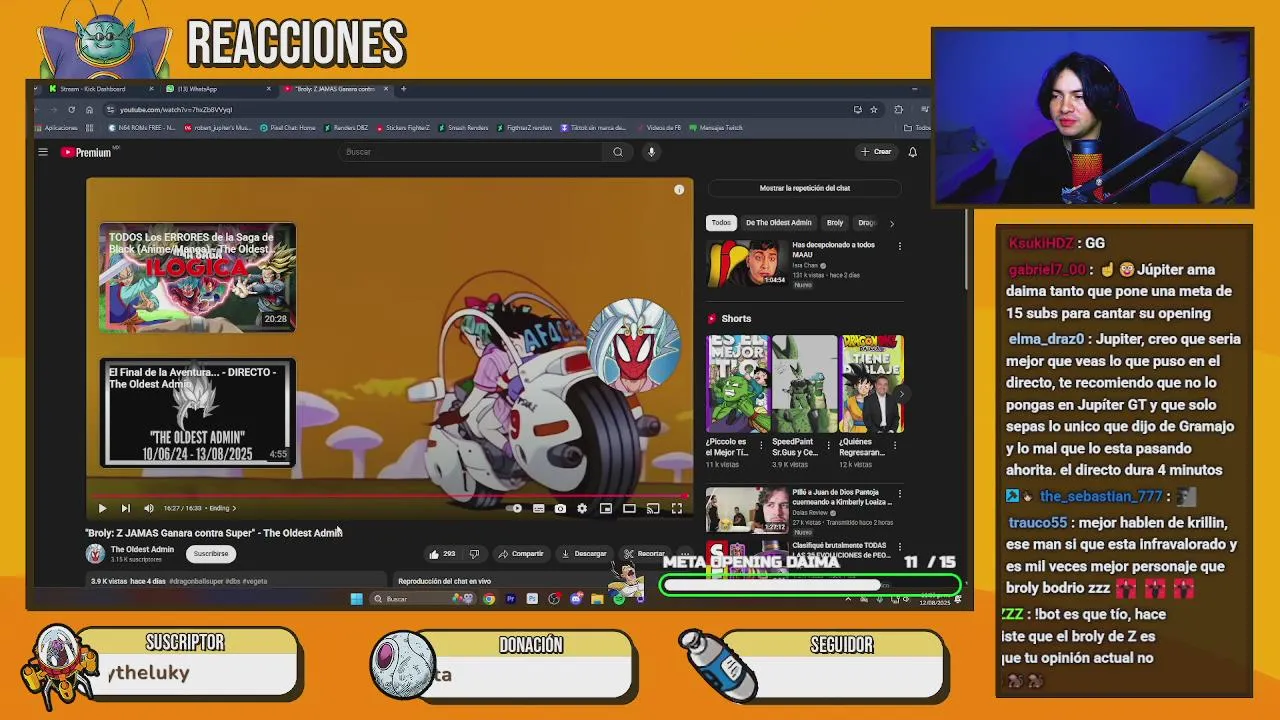Open options for the SpeedPaint short
Screen dimensions: 1280x720
coord(827,446)
